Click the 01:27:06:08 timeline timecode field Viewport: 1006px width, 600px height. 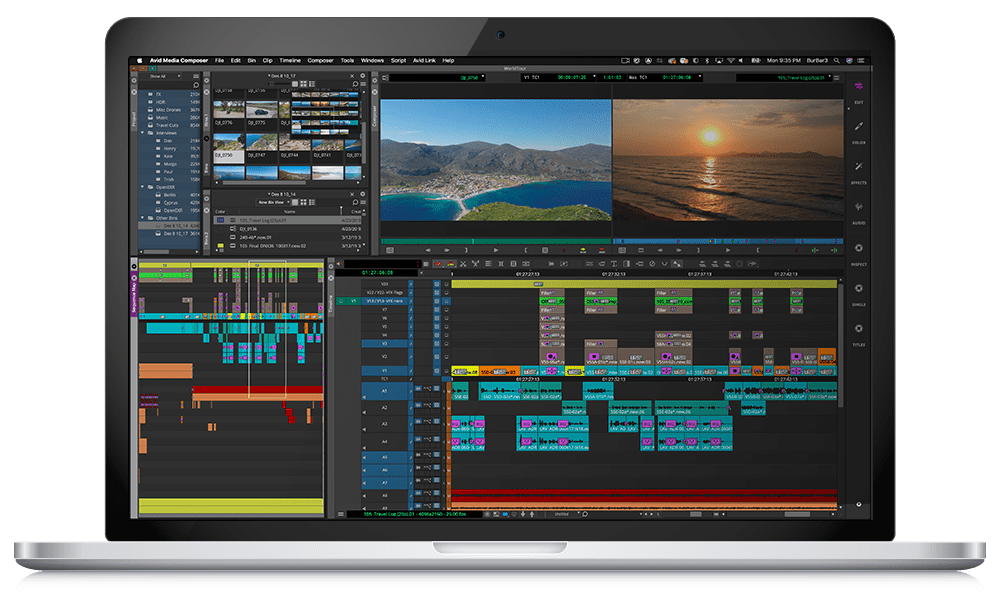click(x=377, y=273)
